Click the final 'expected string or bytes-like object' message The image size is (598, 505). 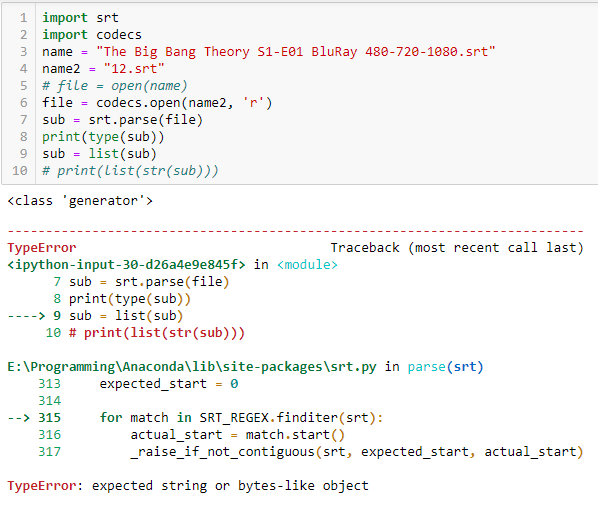pyautogui.click(x=230, y=486)
